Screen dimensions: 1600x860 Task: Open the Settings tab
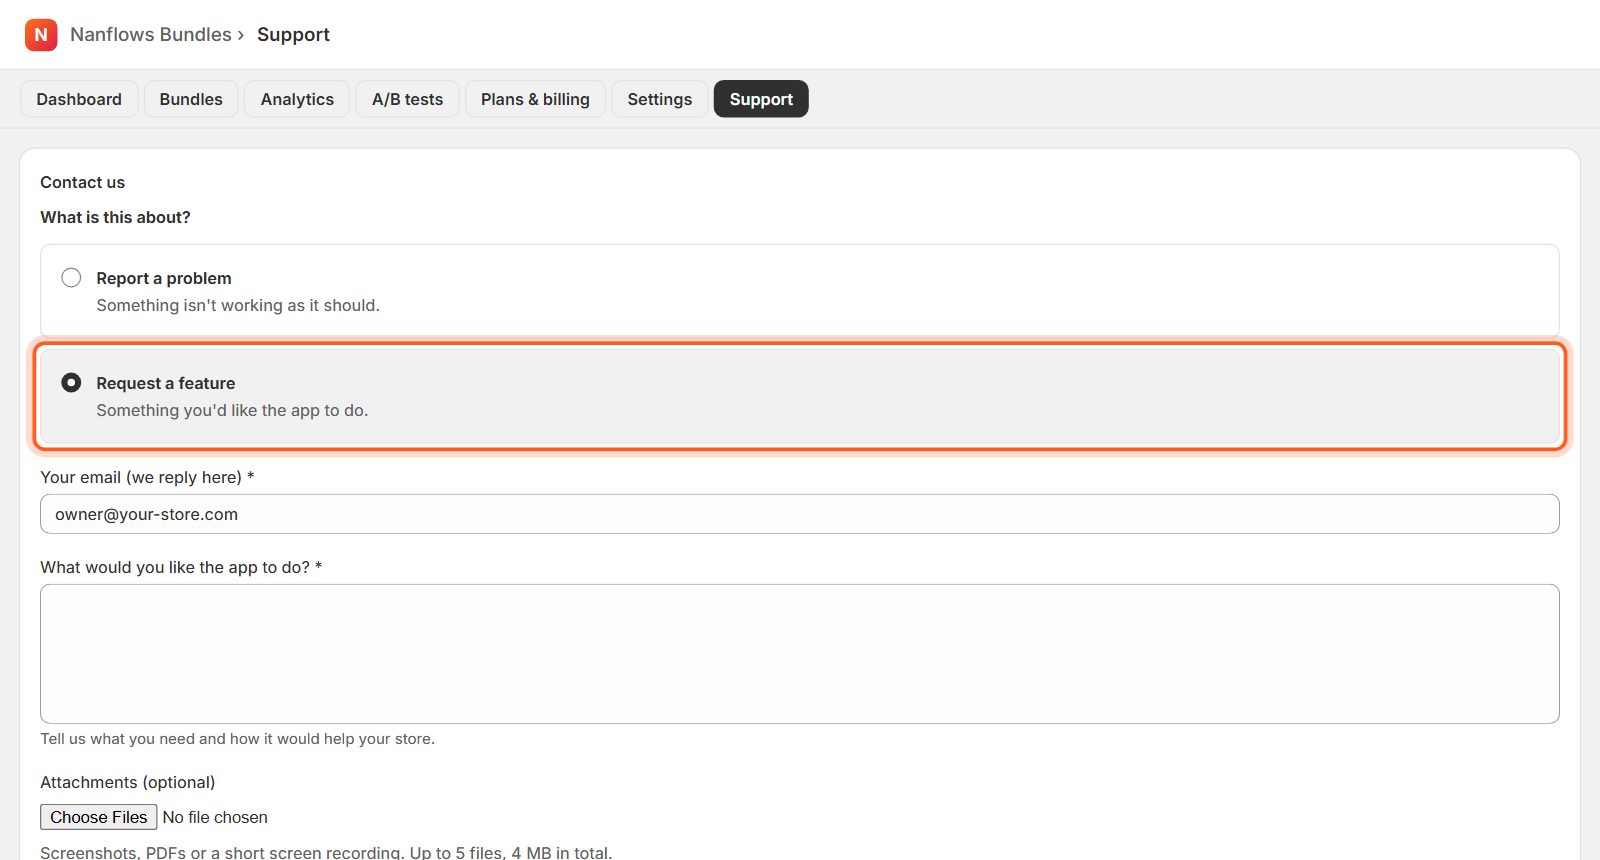click(x=660, y=99)
